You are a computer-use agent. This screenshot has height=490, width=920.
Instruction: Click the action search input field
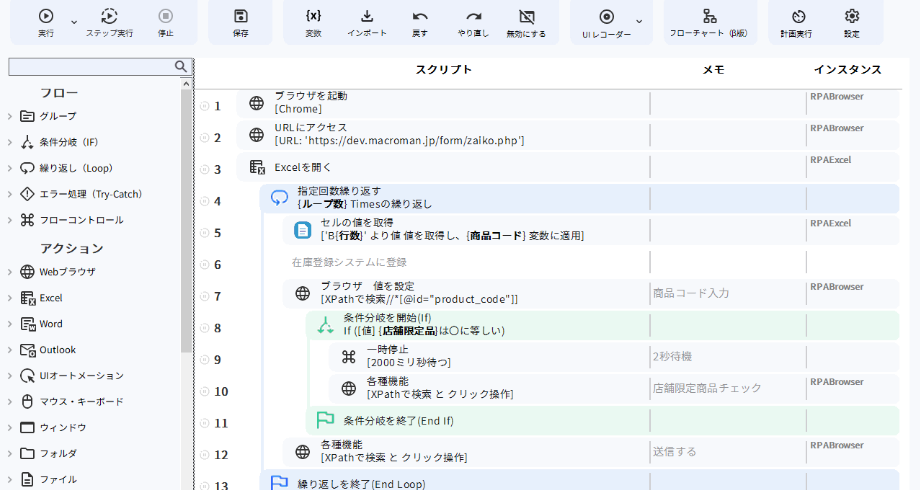click(90, 67)
